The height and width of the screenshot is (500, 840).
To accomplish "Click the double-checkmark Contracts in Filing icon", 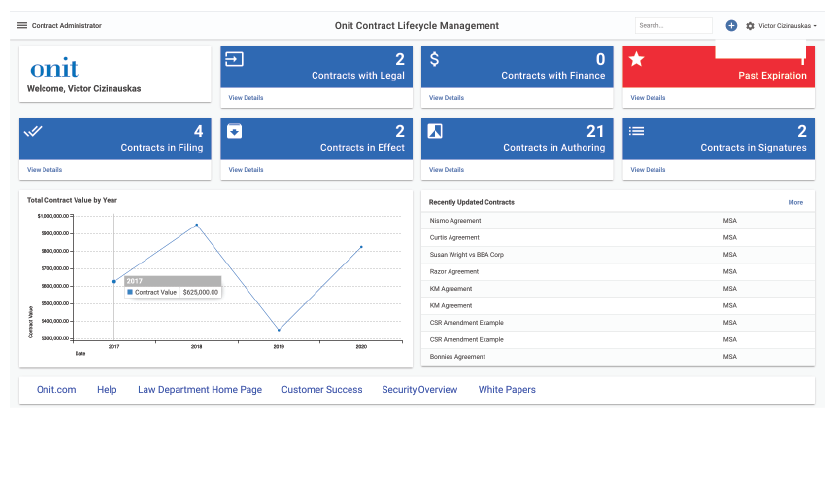I will point(33,131).
